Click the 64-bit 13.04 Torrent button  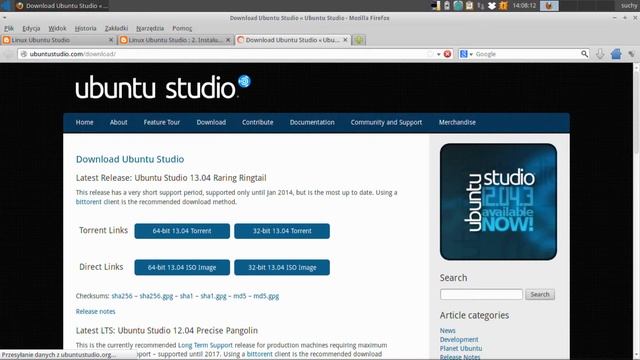[182, 231]
